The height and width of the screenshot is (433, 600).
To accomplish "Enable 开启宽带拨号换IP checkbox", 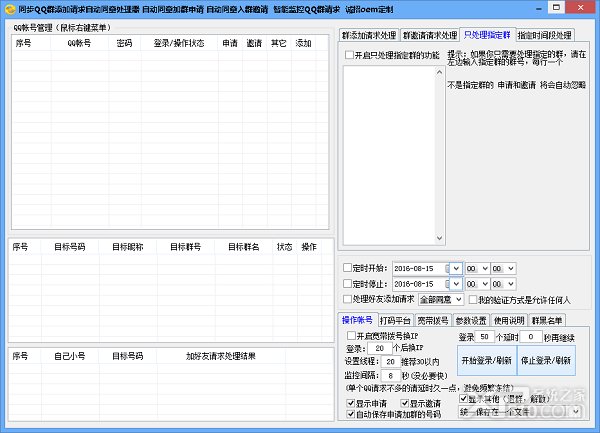I will pos(351,335).
